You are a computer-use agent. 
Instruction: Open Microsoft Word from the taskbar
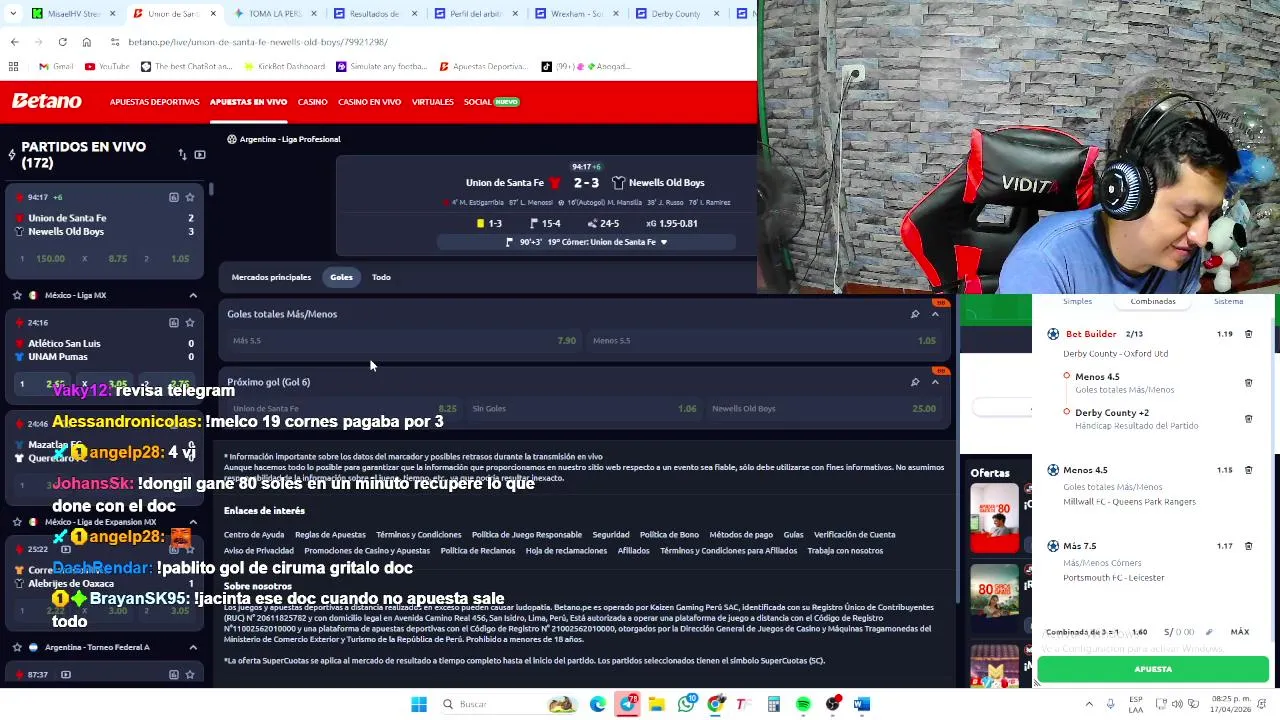point(862,704)
